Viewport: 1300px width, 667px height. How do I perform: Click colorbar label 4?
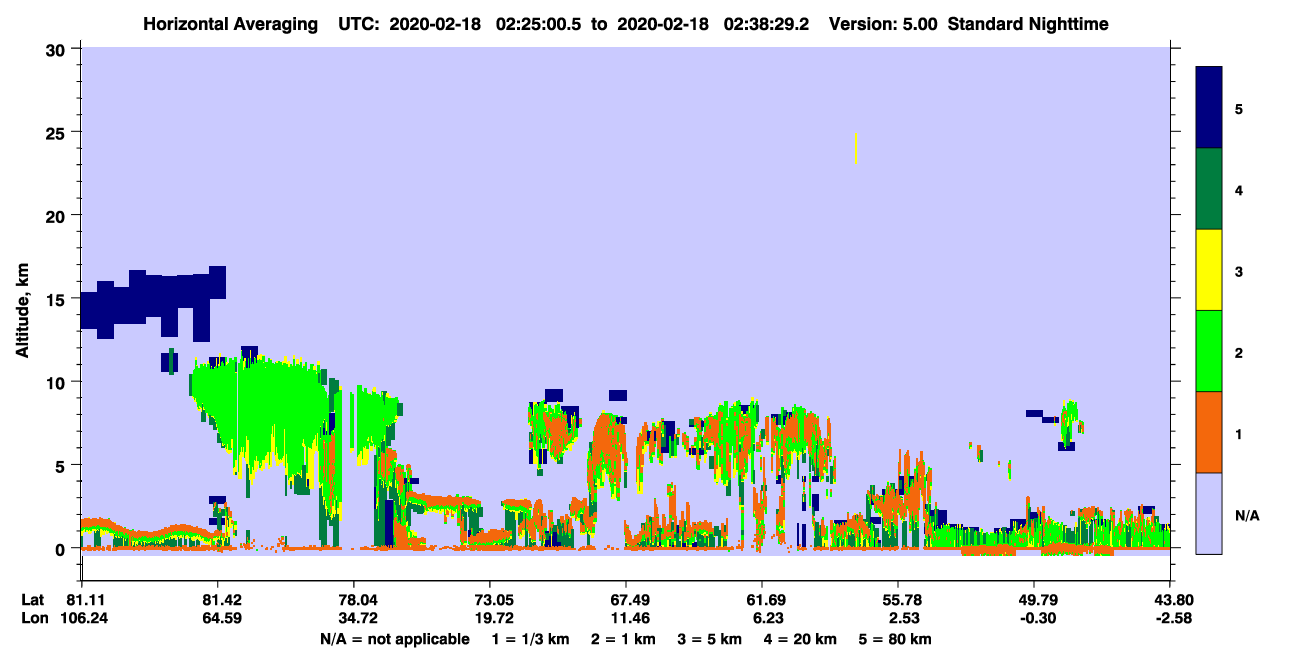tap(1238, 190)
